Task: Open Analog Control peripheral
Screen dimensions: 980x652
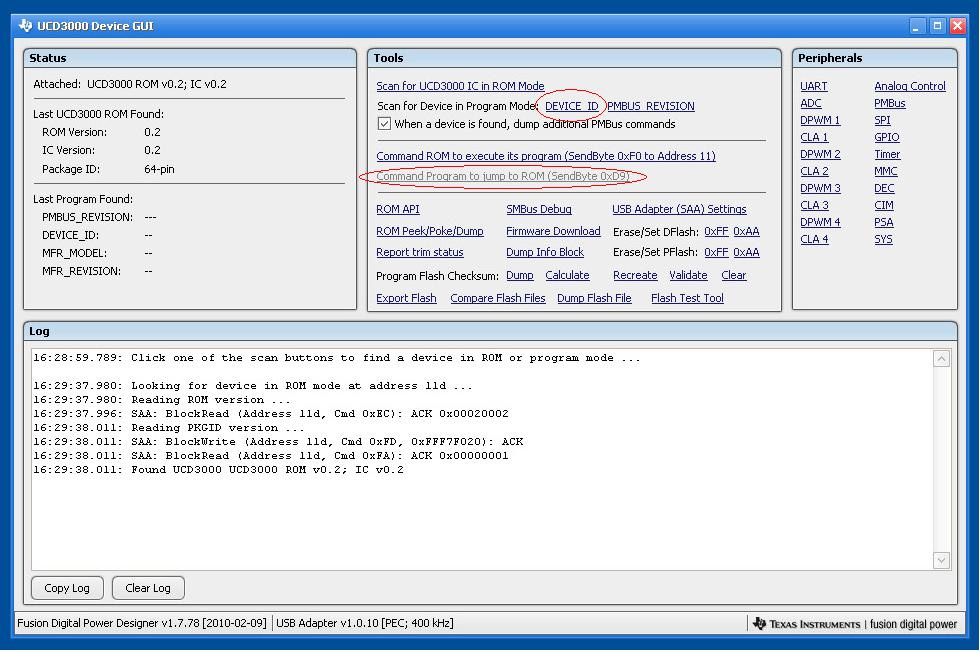Action: tap(910, 86)
